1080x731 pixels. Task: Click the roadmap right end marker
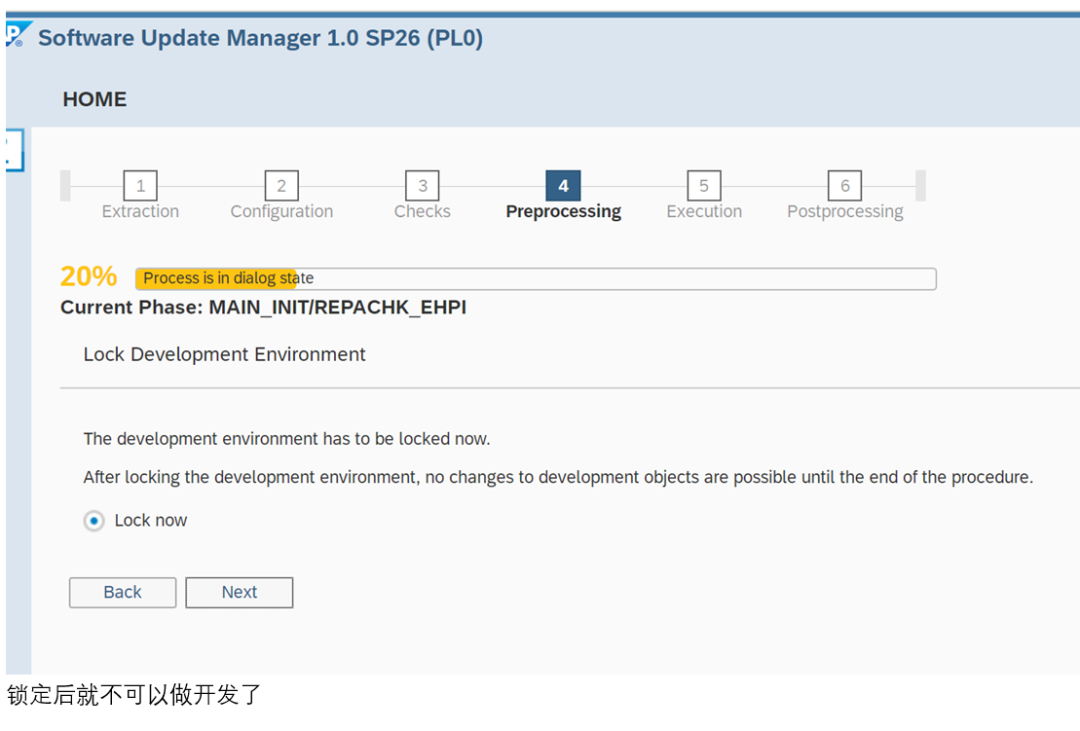[920, 186]
